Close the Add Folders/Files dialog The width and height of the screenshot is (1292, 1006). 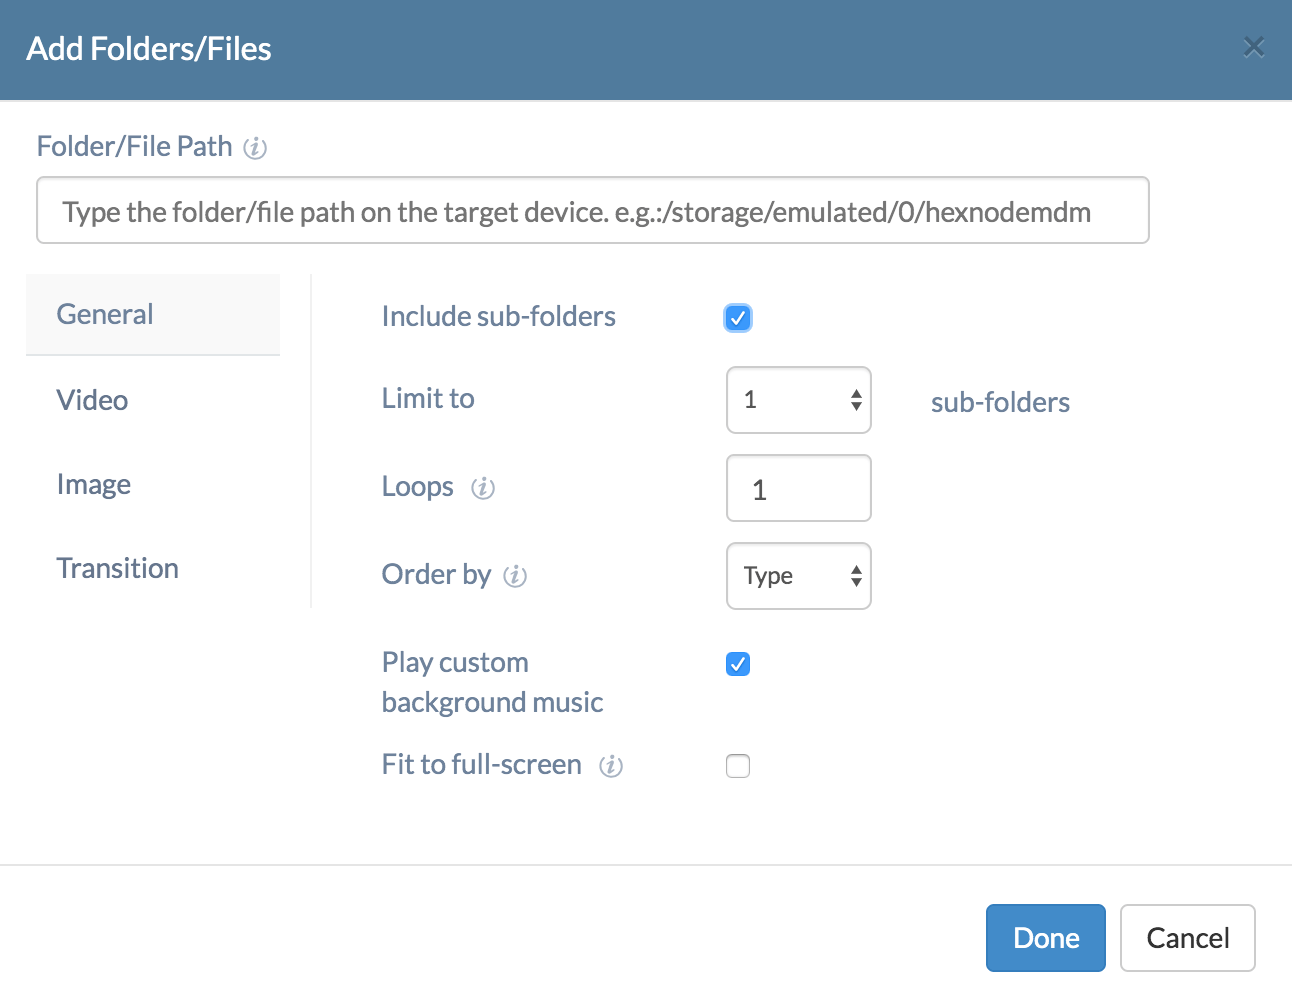pos(1253,47)
